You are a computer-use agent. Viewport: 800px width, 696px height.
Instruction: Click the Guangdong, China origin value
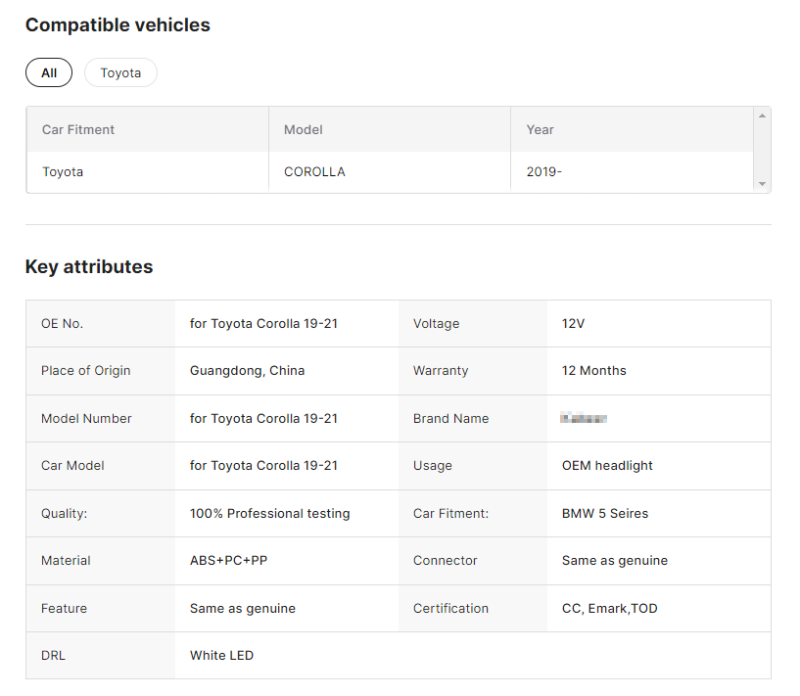(x=247, y=371)
